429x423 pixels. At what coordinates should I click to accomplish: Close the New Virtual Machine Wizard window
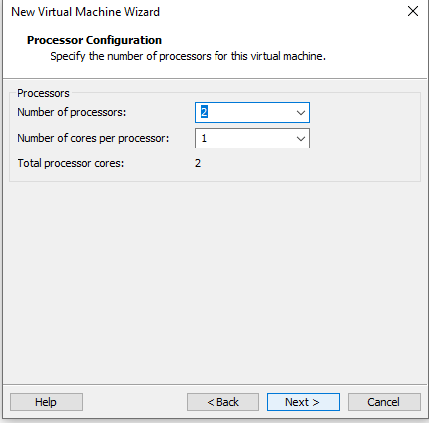[x=413, y=11]
